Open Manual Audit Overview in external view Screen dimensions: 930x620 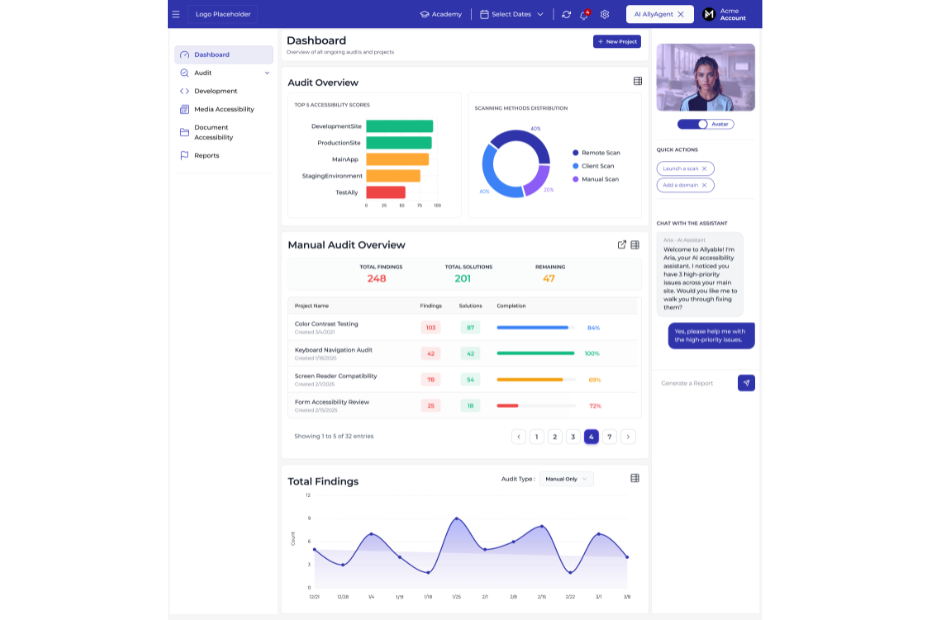(622, 243)
